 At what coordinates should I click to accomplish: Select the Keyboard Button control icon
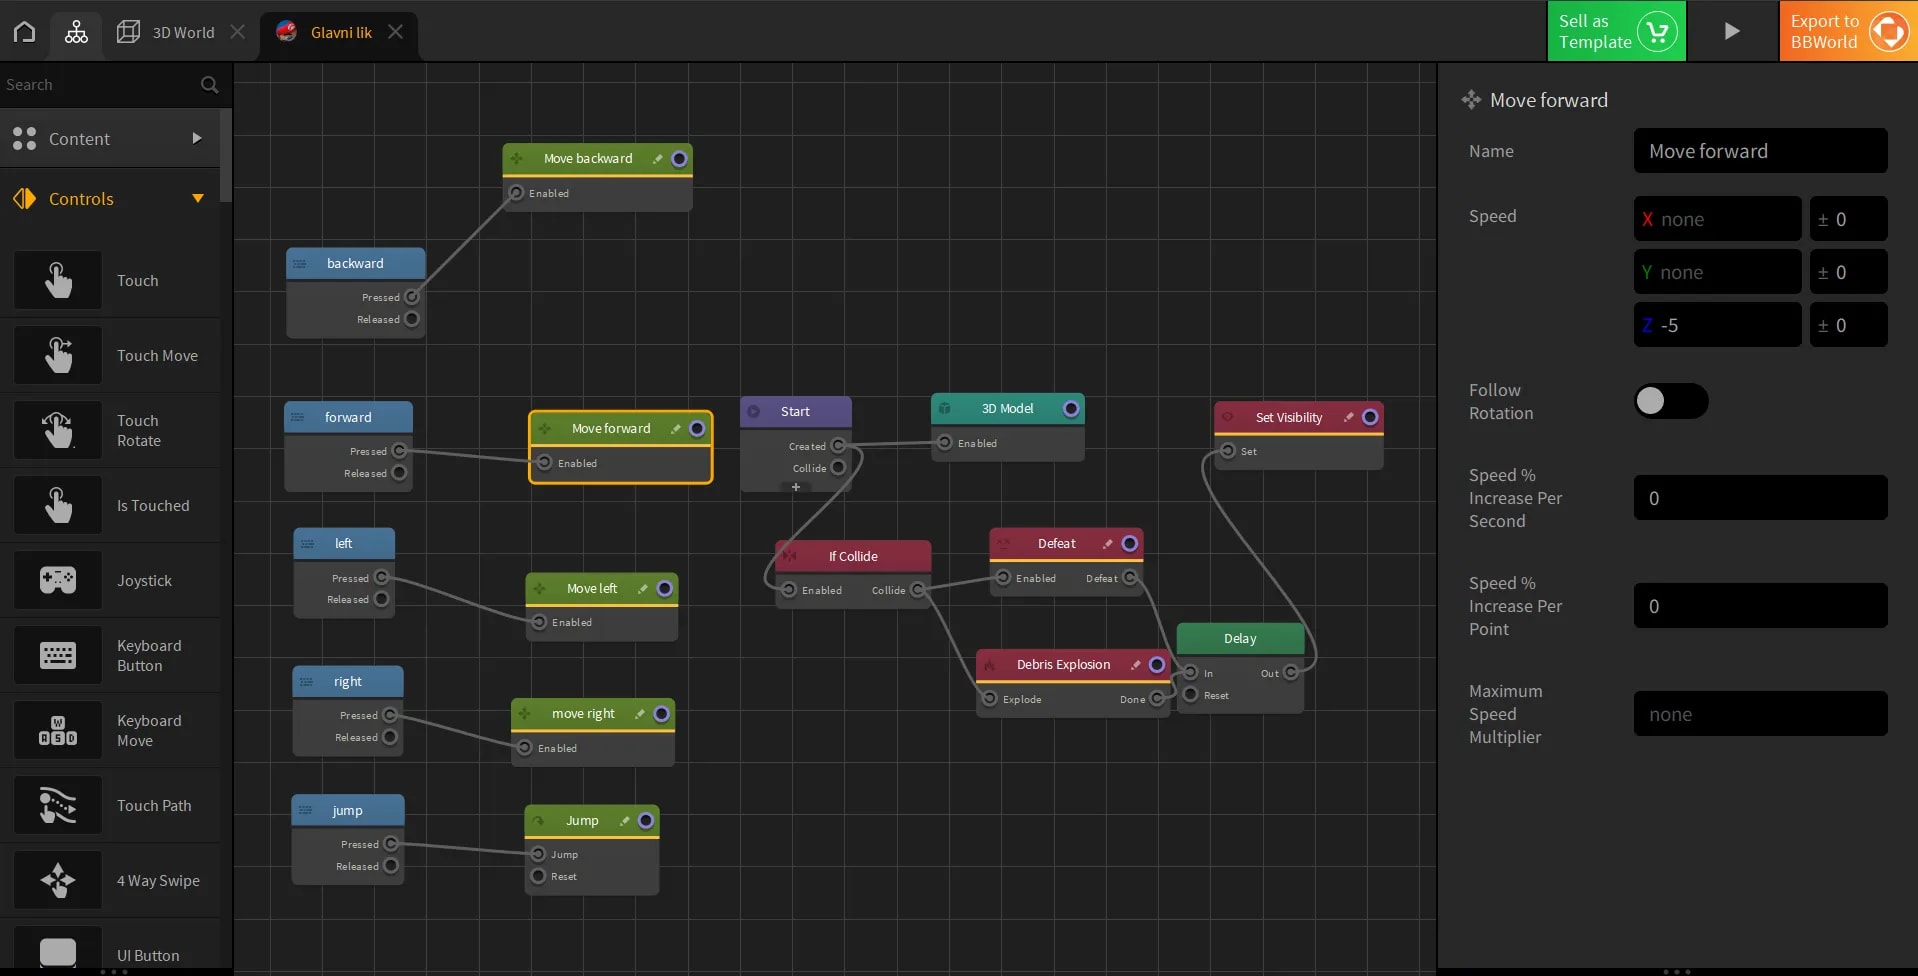[x=58, y=655]
